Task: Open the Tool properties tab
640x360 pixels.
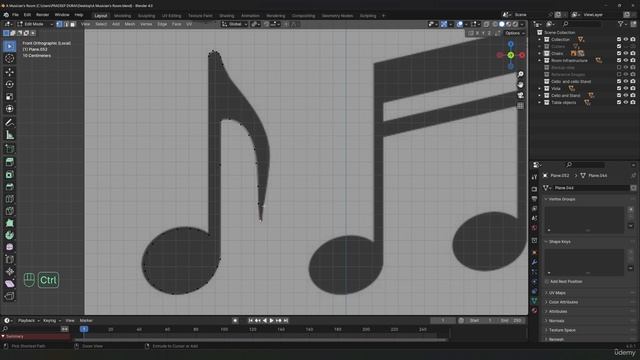Action: coord(534,177)
